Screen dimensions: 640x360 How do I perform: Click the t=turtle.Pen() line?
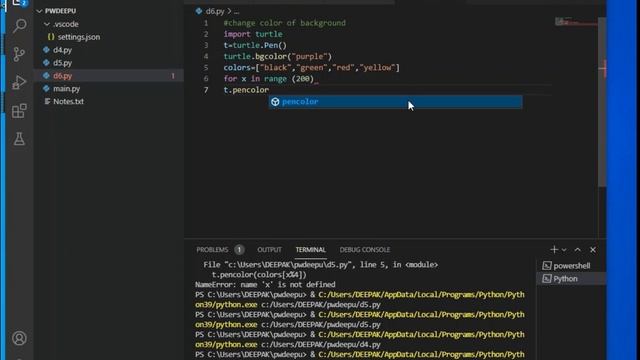[x=255, y=45]
